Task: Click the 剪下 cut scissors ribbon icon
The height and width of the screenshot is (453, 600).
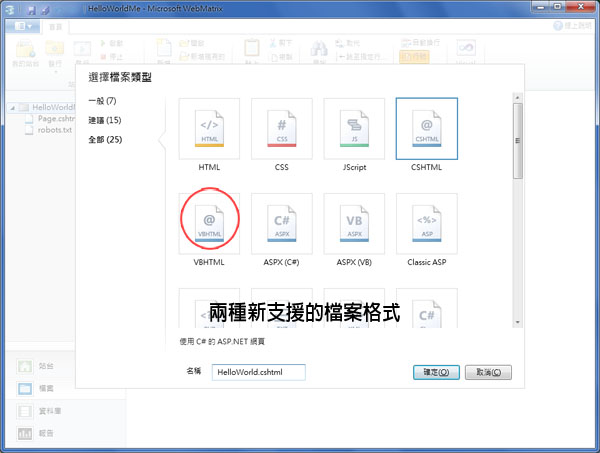Action: click(280, 43)
